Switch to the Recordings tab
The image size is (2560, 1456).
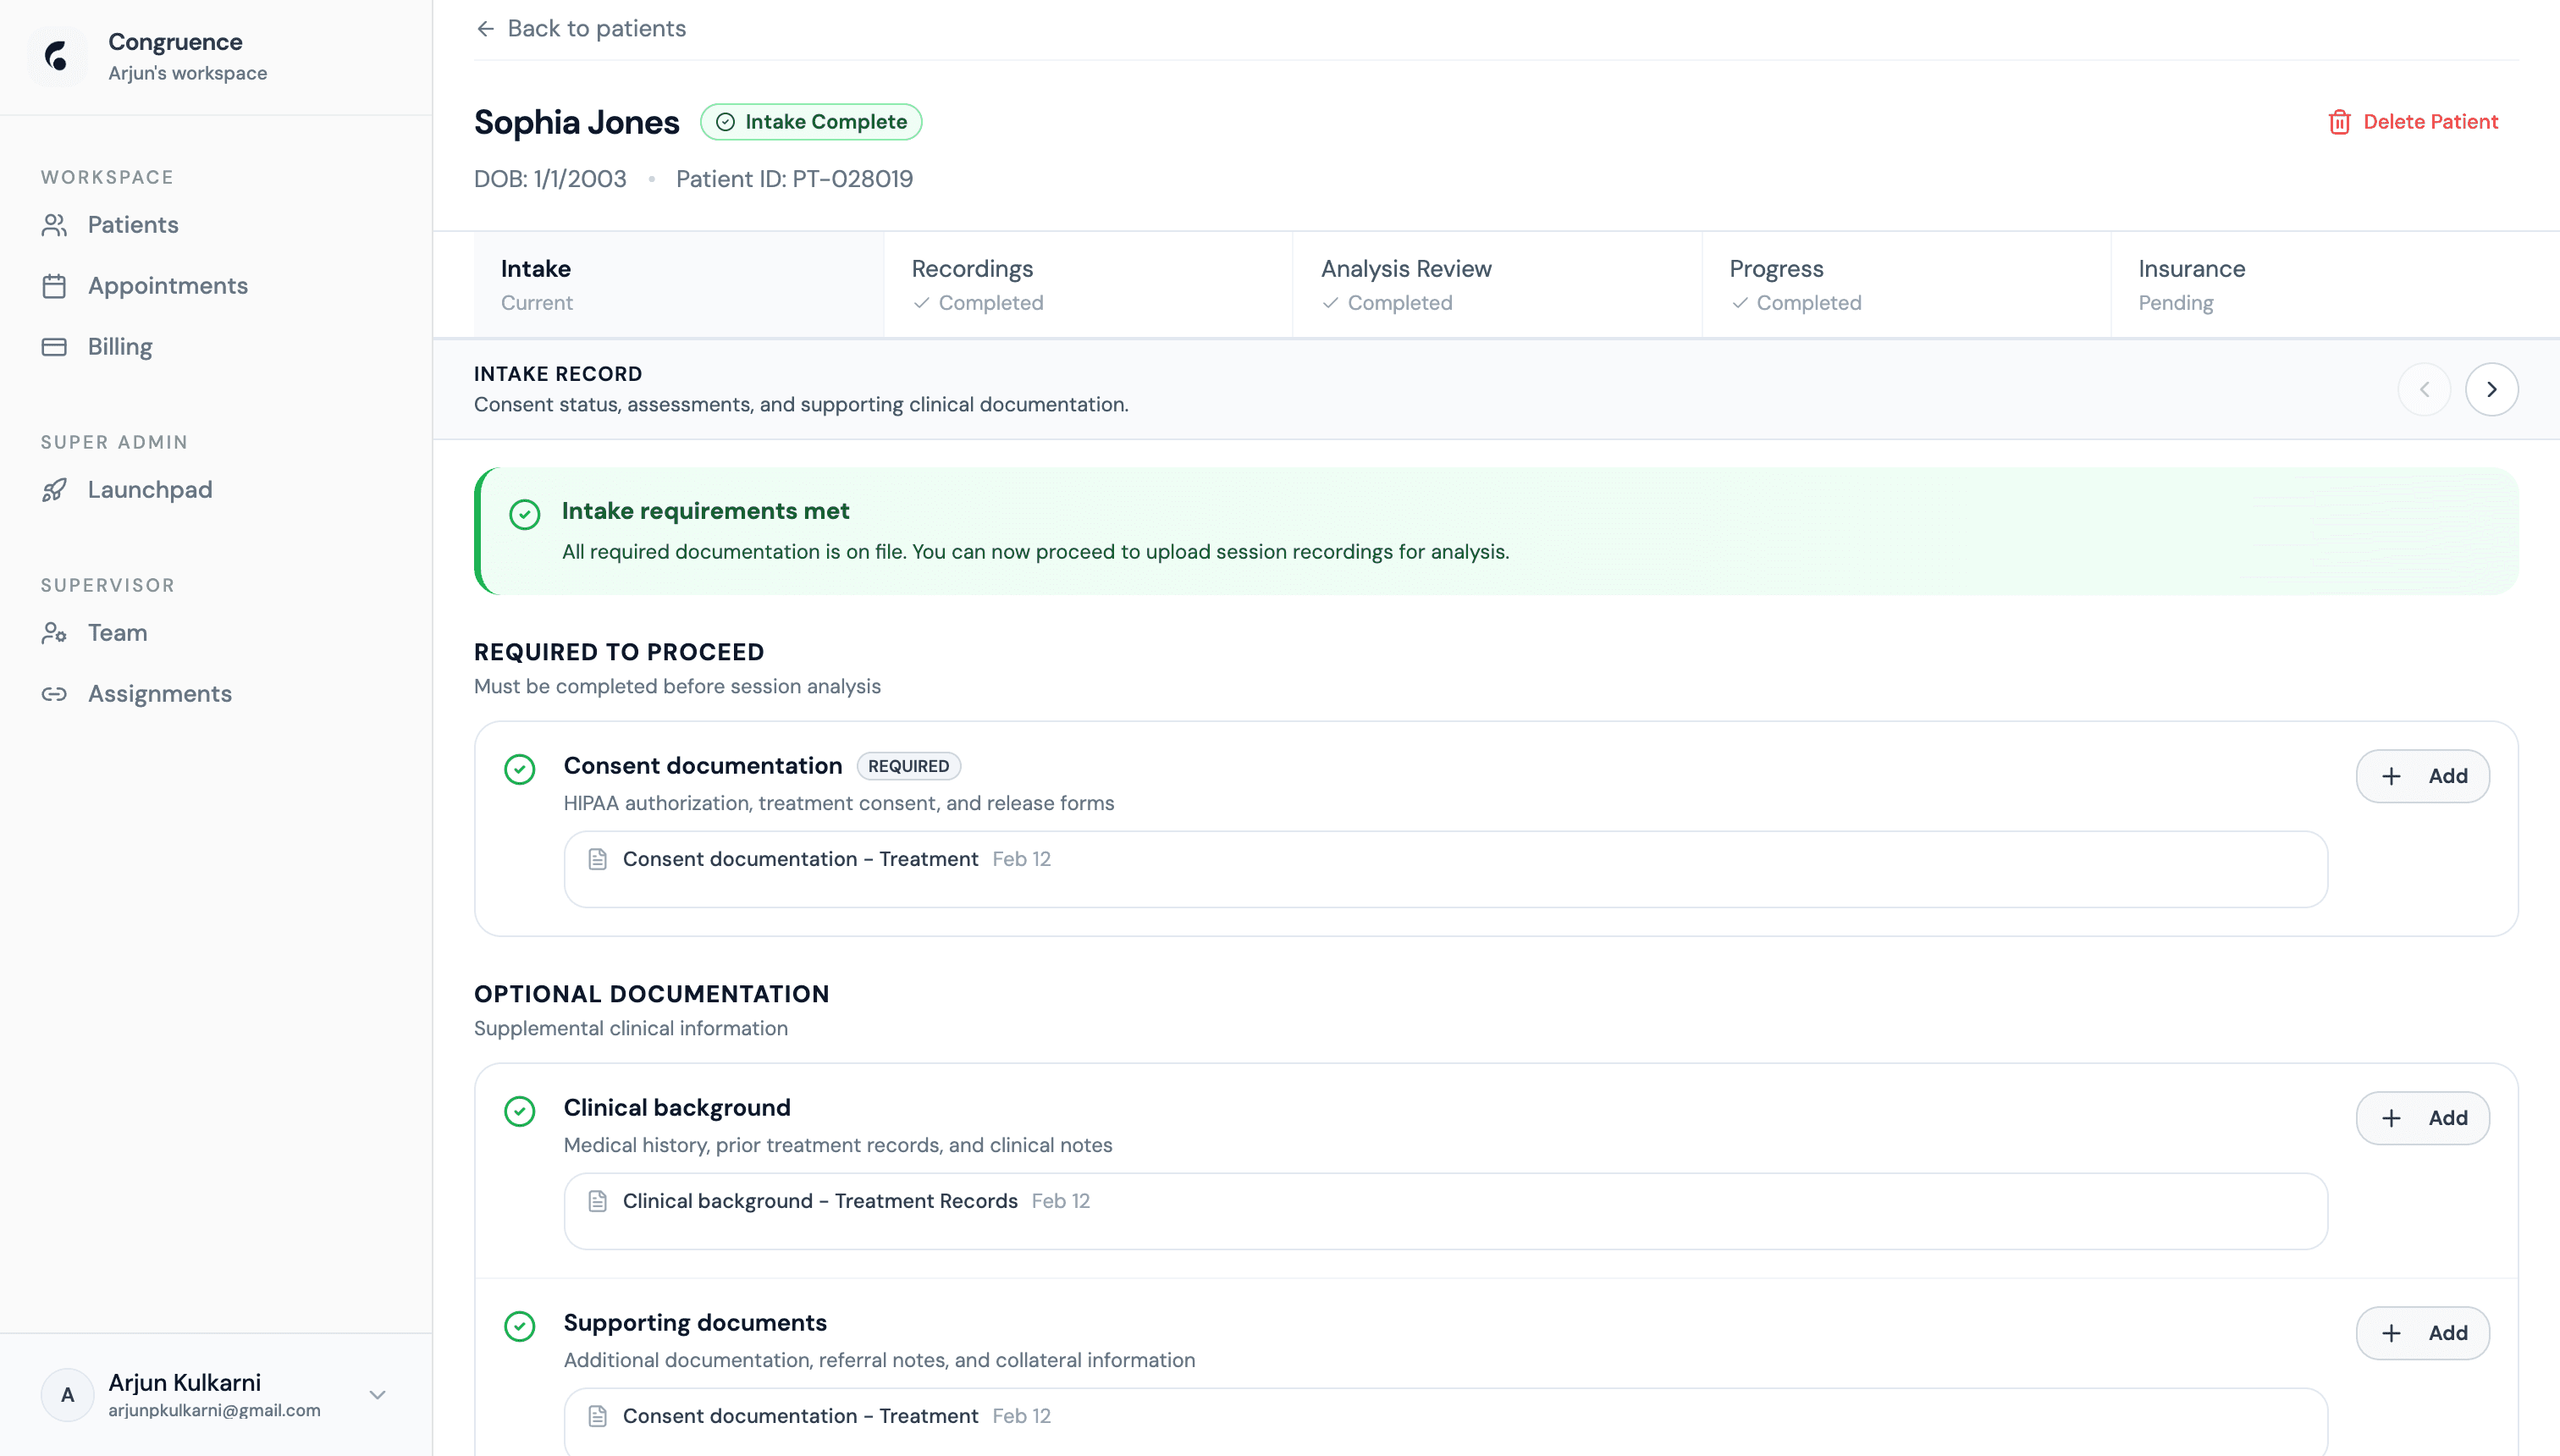coord(1087,285)
